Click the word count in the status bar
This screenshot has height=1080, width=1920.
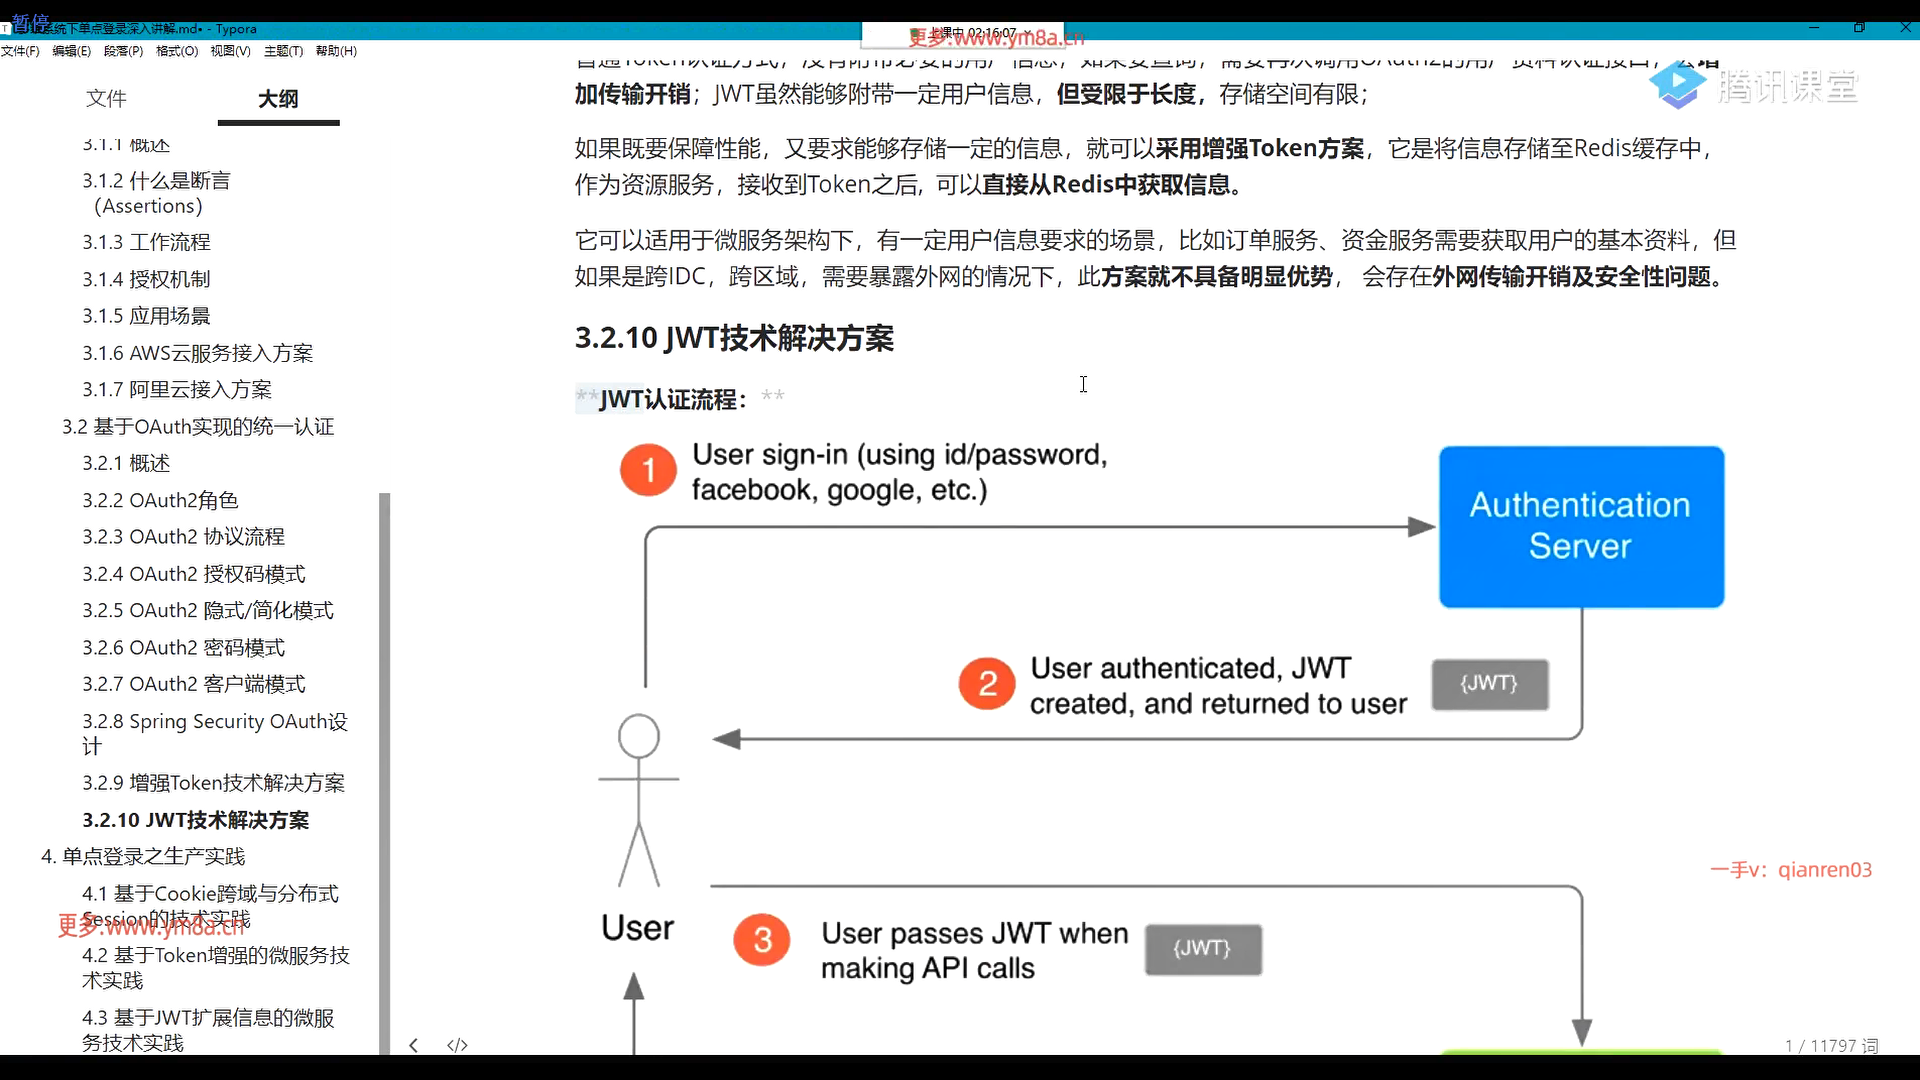(x=1831, y=1045)
